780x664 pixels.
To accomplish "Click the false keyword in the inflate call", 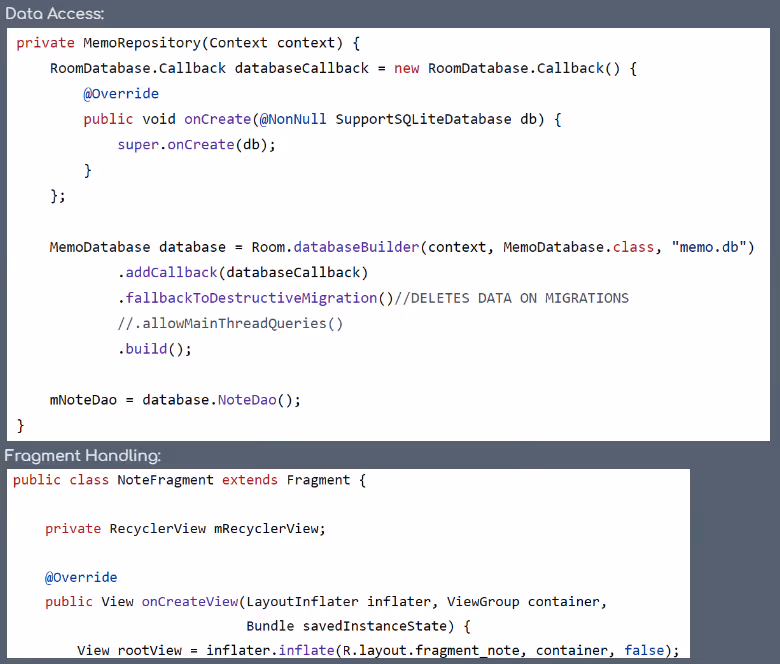I will point(644,651).
